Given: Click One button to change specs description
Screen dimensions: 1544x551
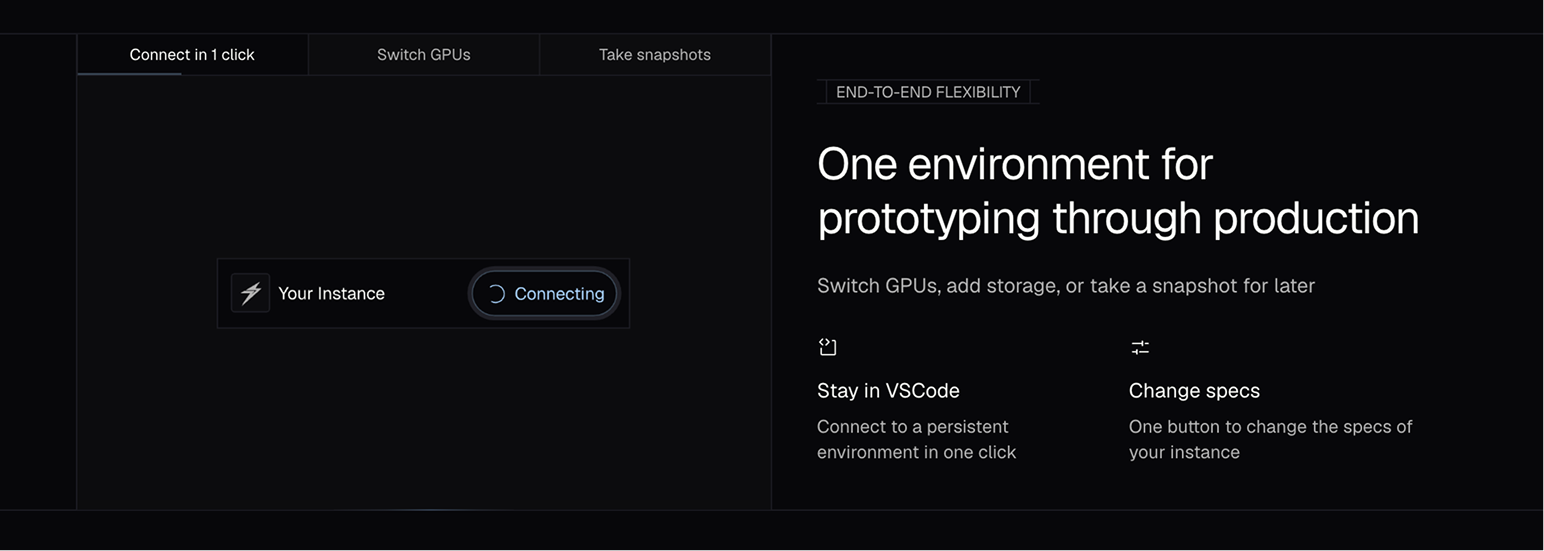Looking at the screenshot, I should pos(1270,439).
